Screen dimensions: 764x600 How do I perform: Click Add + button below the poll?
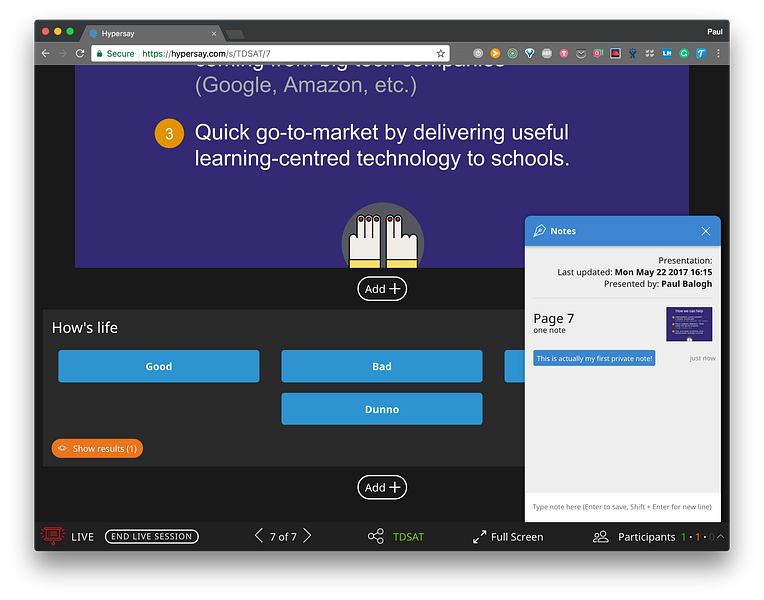[382, 487]
